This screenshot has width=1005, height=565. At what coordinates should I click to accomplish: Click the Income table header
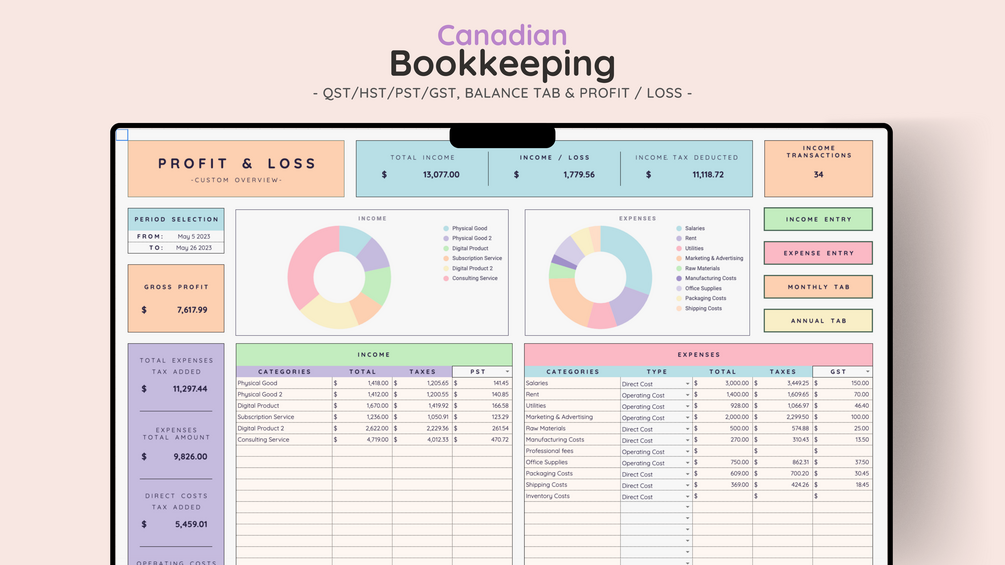click(x=374, y=354)
